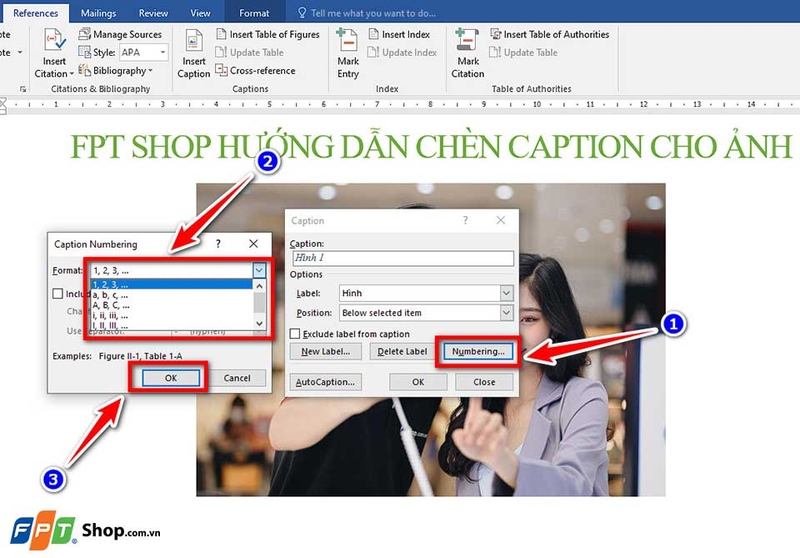Toggle Exclude label from caption checkbox
This screenshot has width=800, height=558.
[295, 334]
